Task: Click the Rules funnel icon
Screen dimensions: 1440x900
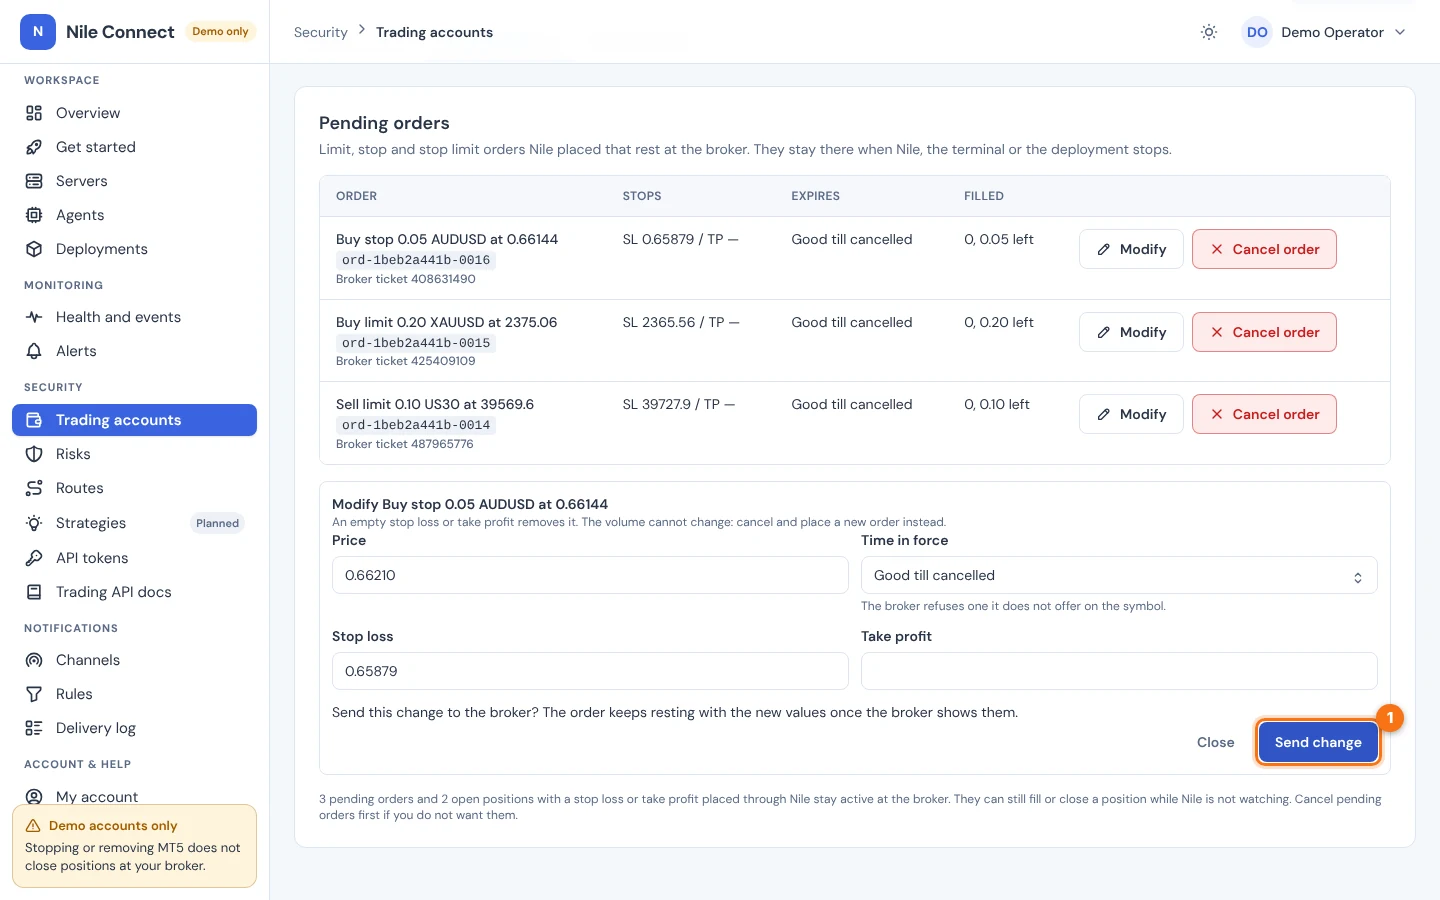Action: point(34,694)
